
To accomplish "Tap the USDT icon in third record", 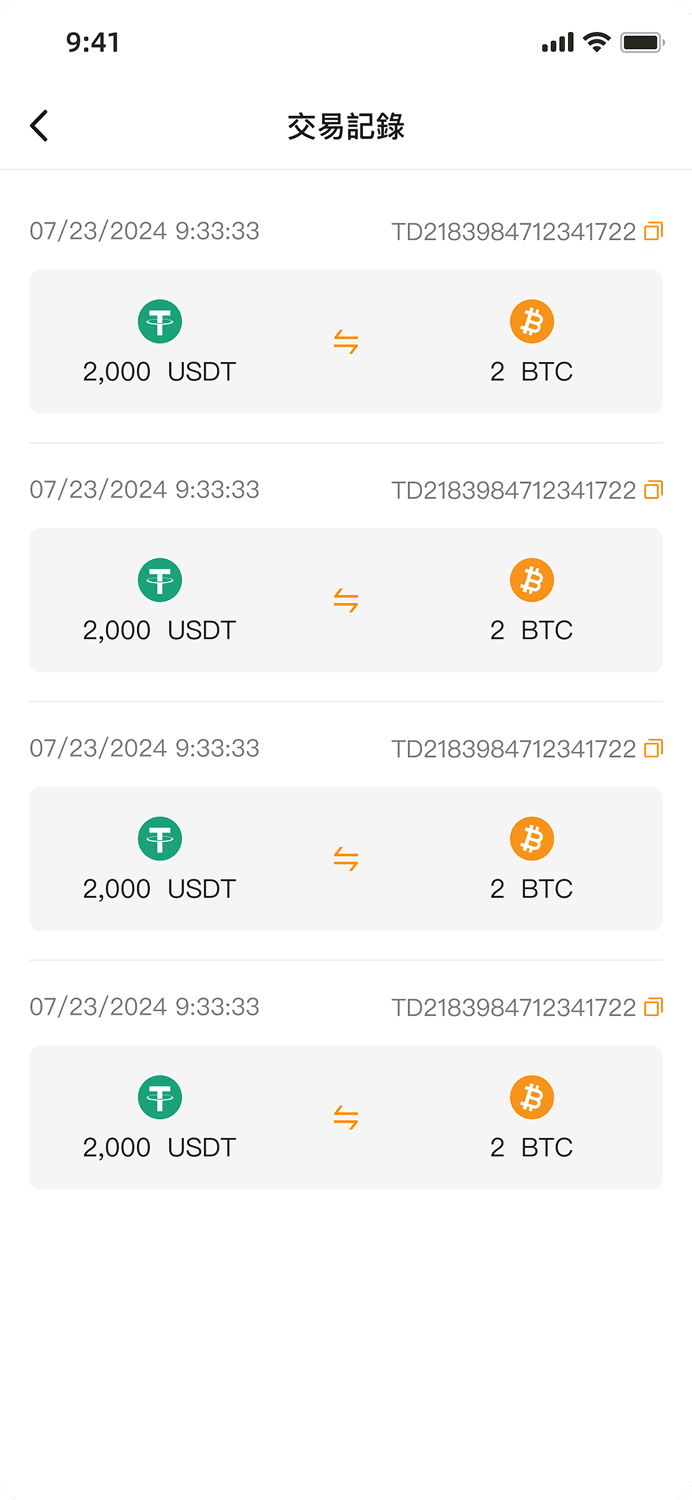I will pyautogui.click(x=160, y=839).
